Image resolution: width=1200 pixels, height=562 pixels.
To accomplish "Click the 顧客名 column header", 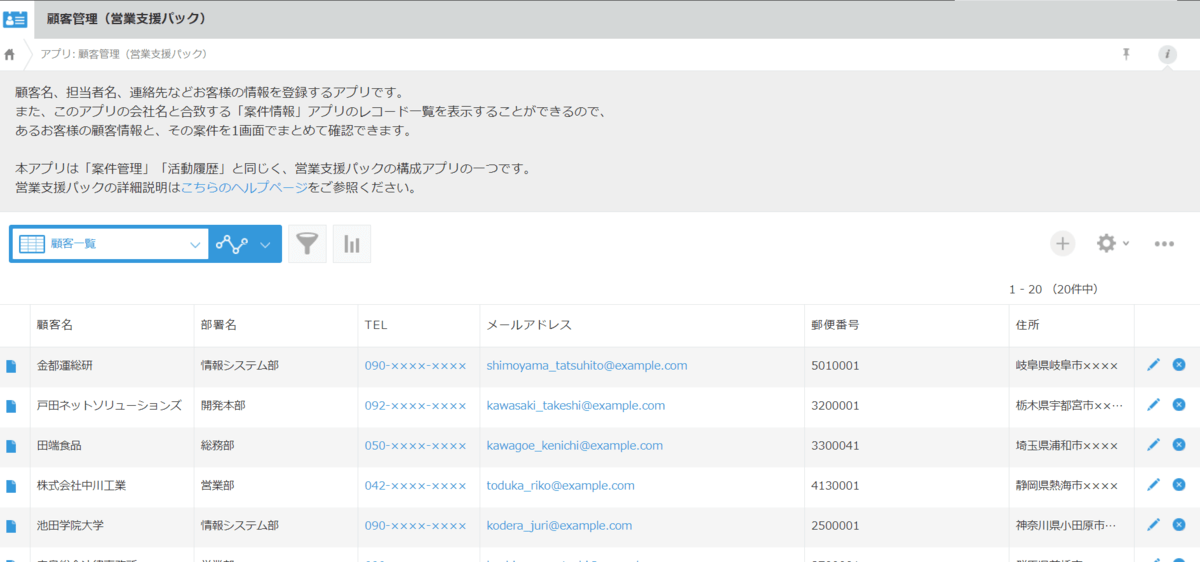I will coord(55,325).
